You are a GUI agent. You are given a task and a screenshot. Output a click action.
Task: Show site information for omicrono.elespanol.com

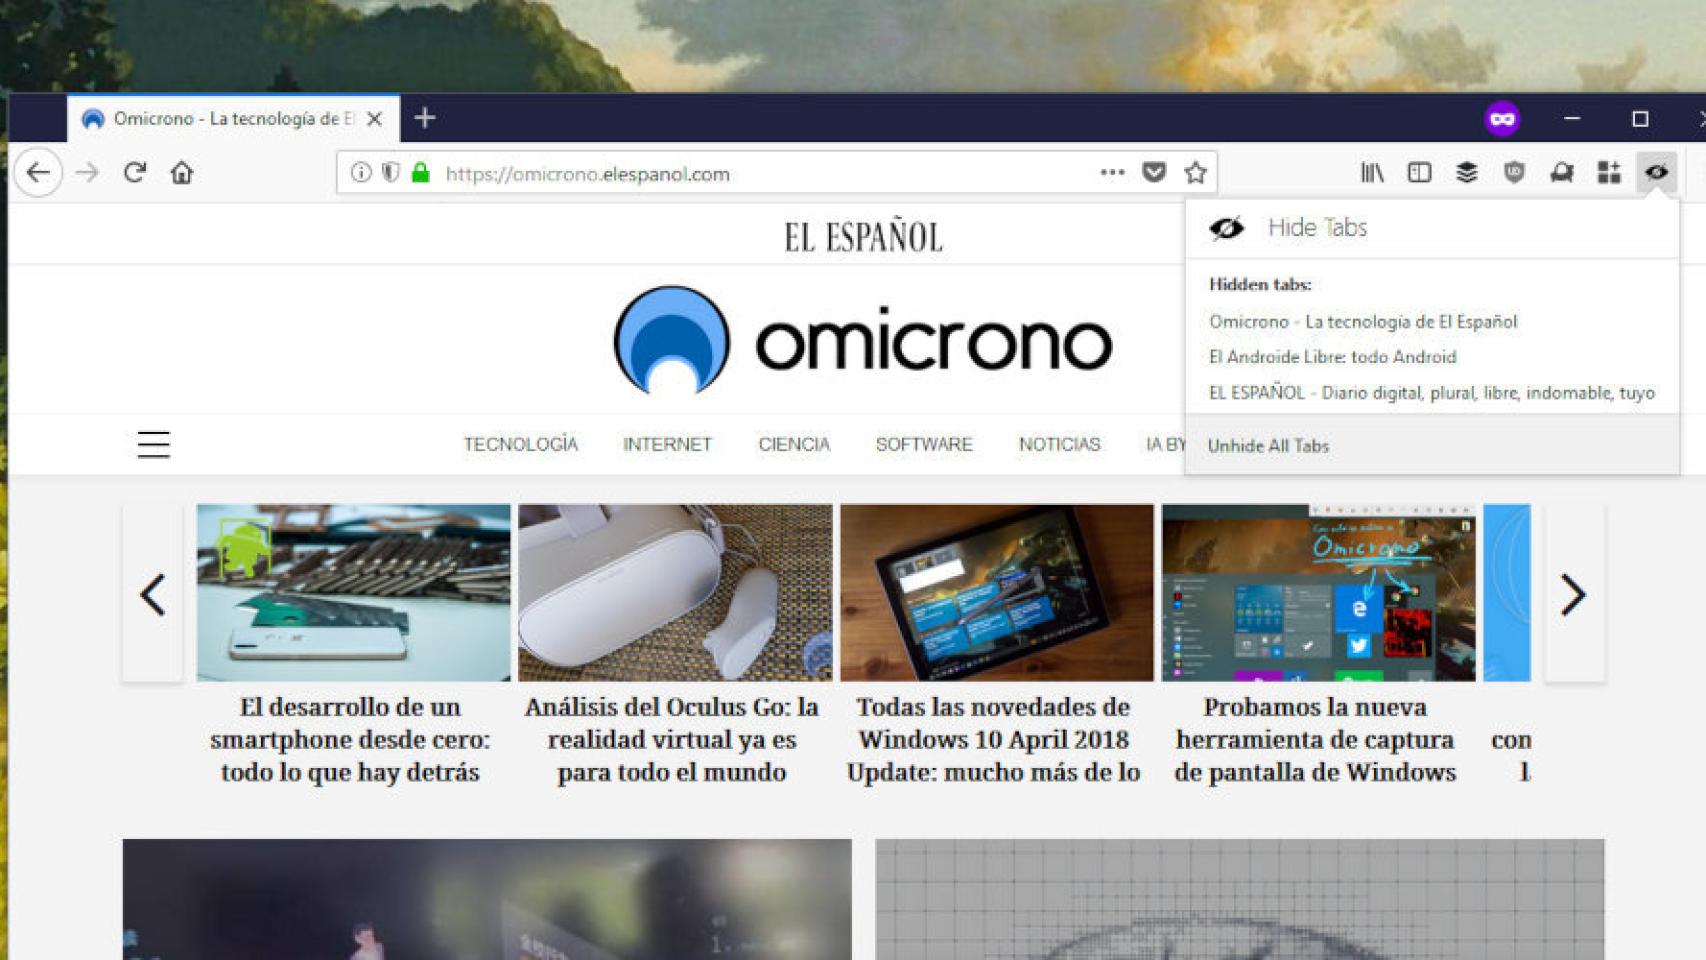click(x=361, y=173)
